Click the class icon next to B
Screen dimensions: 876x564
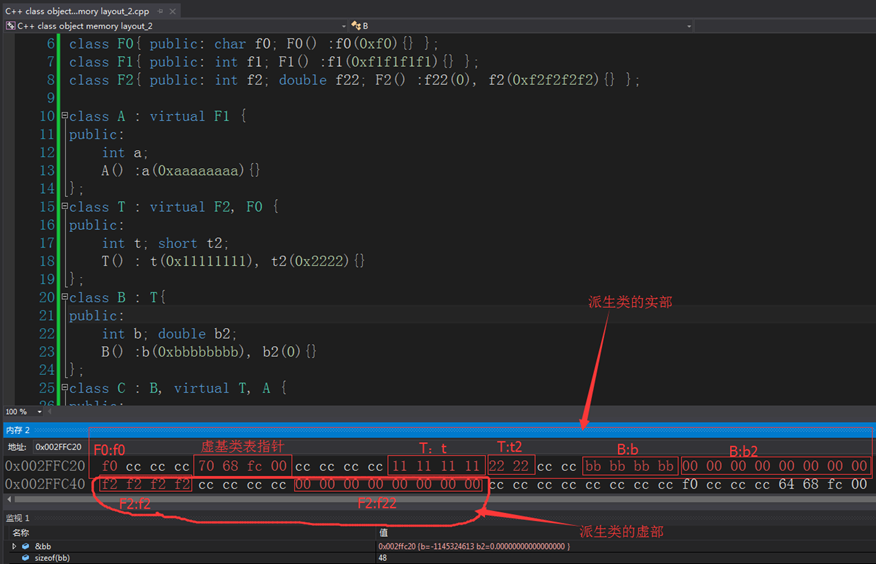(x=356, y=26)
